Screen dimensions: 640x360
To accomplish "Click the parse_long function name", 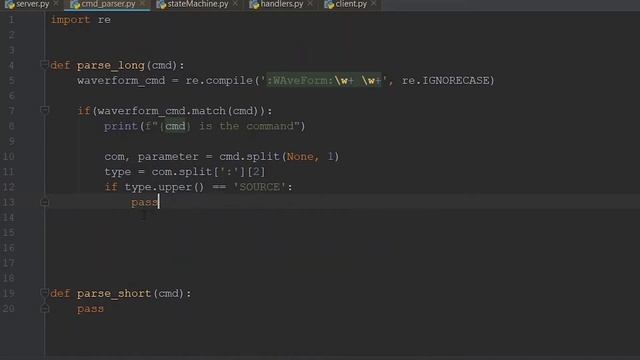I will click(x=111, y=65).
